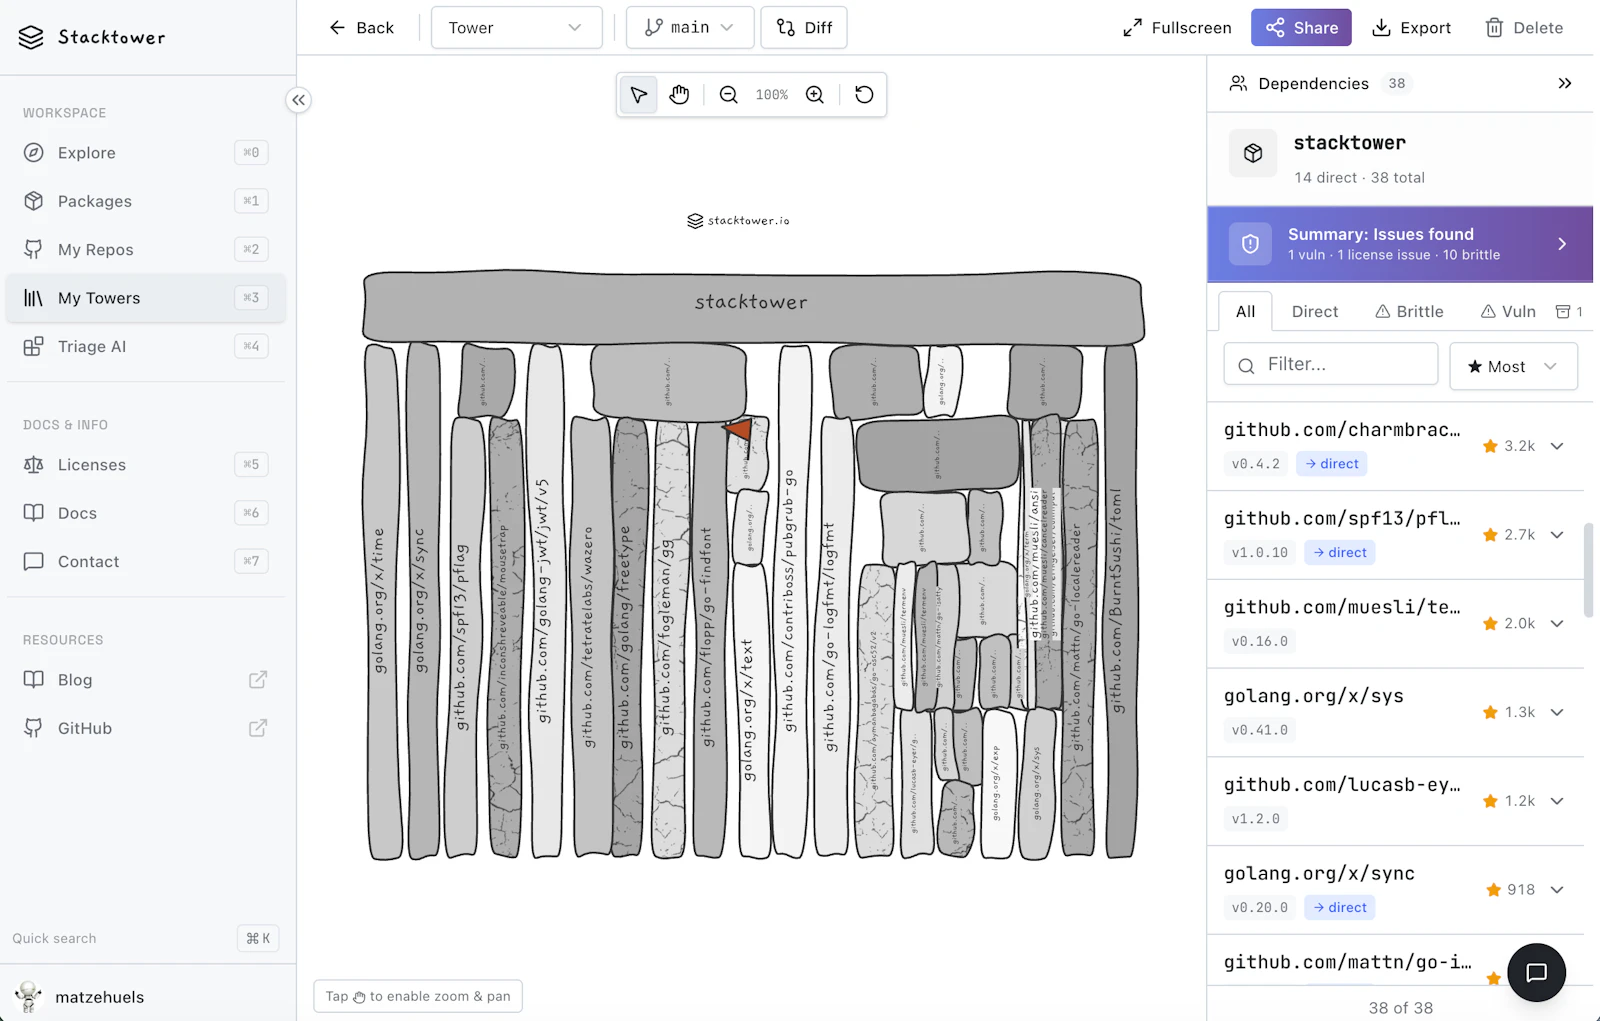Viewport: 1600px width, 1021px height.
Task: Expand the github.com/spf13/pfl… dependency row
Action: (1557, 535)
